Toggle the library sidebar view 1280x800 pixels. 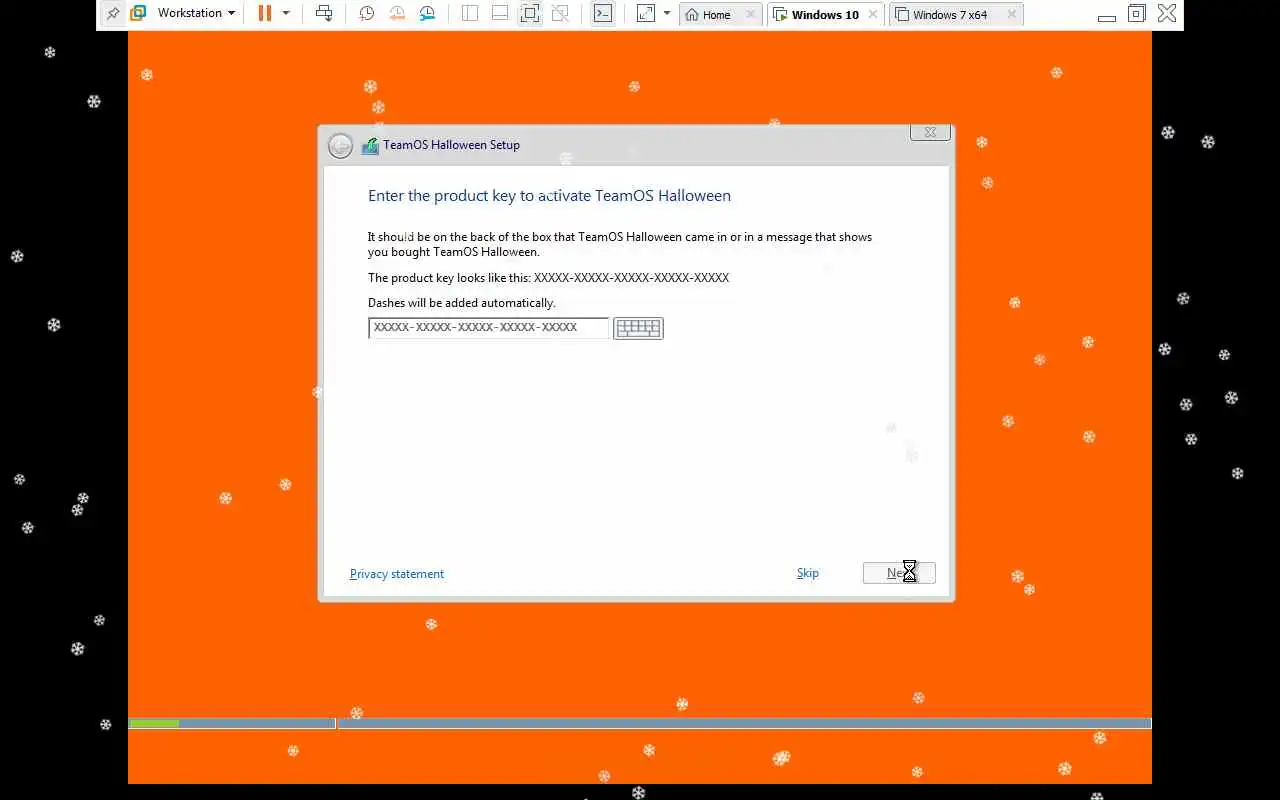[470, 14]
